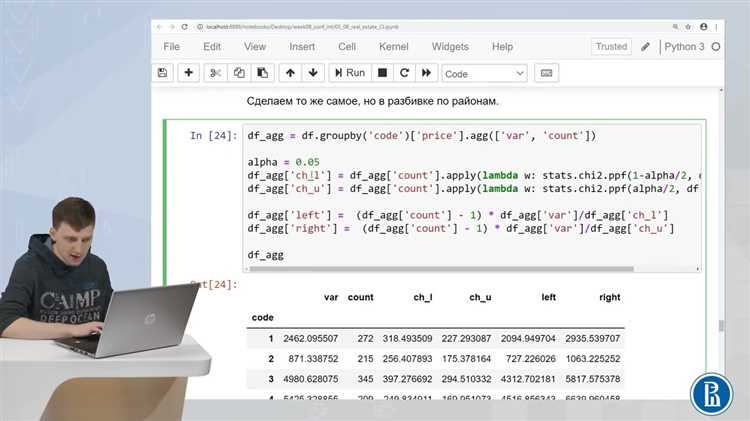
Task: Click the 'code' index label
Action: (x=263, y=317)
